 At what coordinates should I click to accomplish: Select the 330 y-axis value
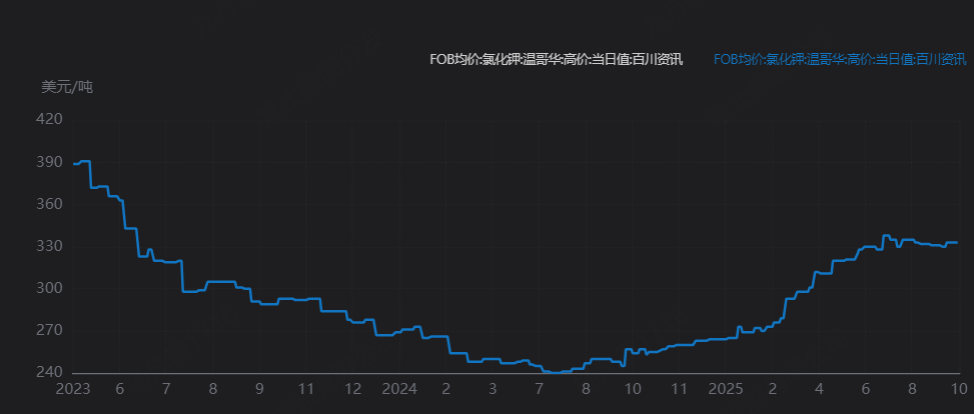tap(51, 247)
